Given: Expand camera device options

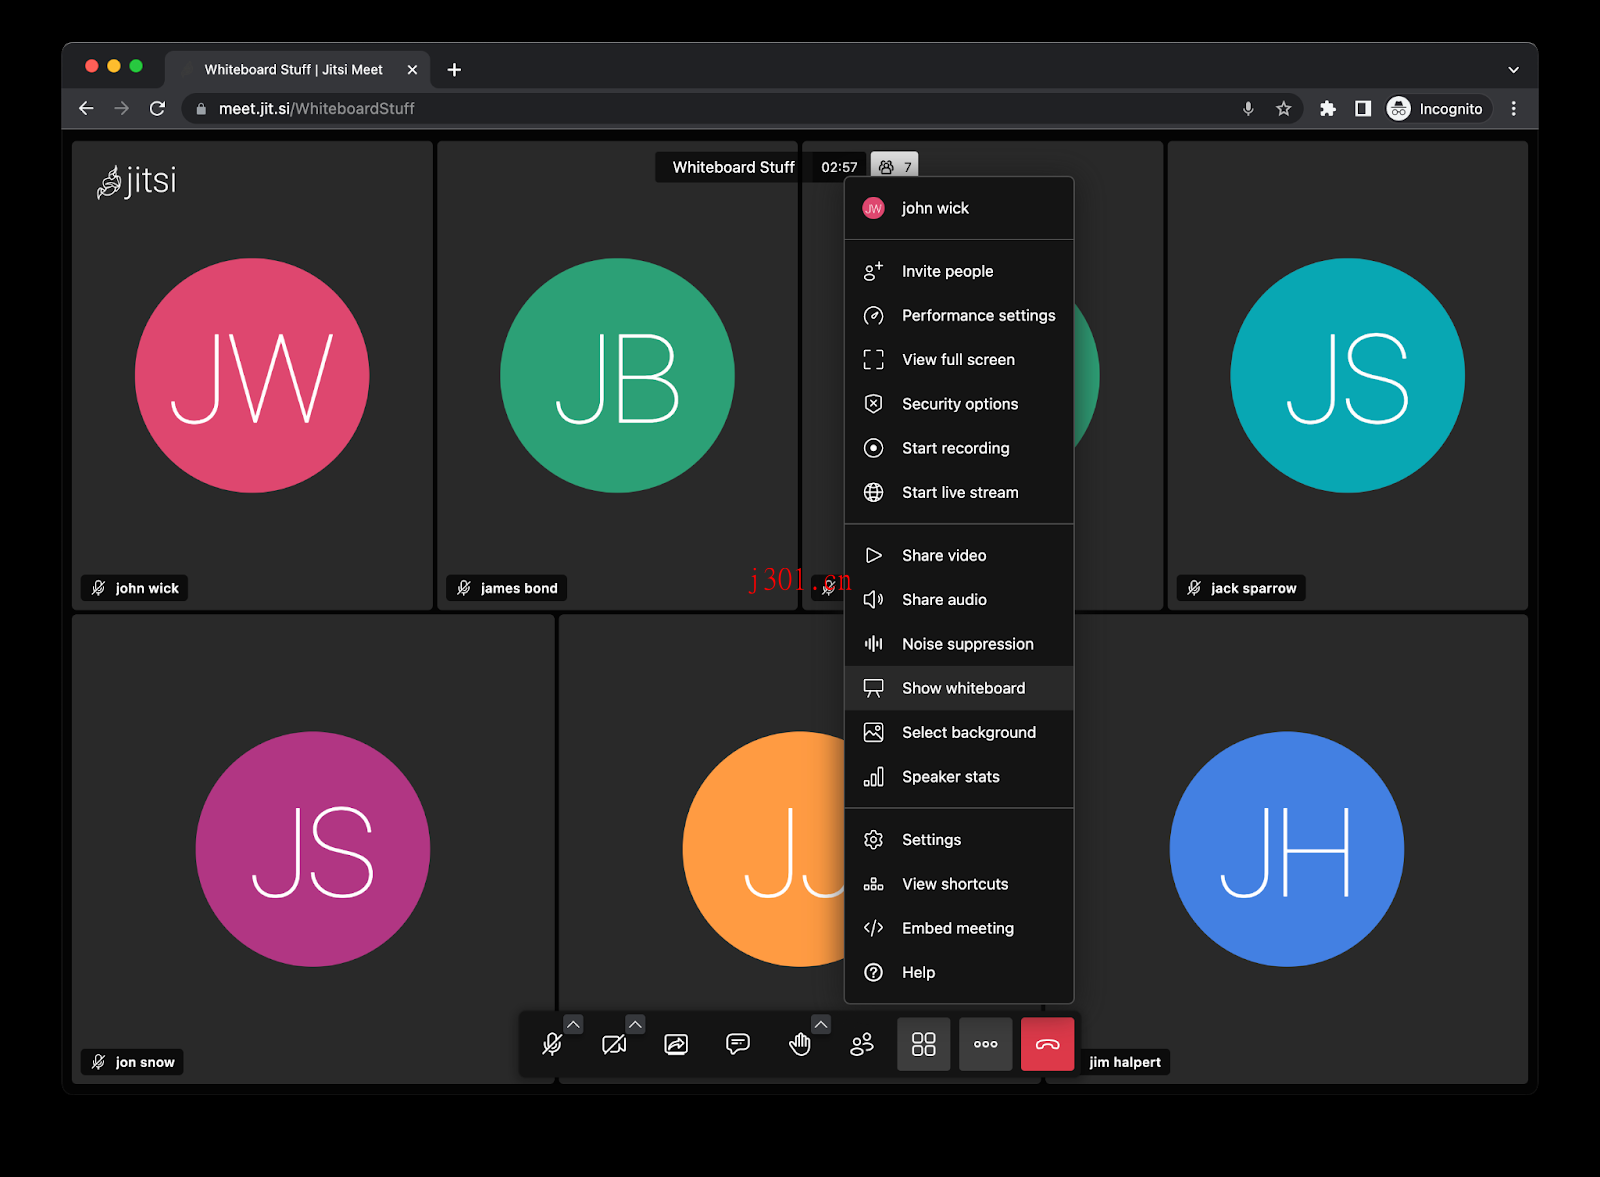Looking at the screenshot, I should click(x=635, y=1023).
